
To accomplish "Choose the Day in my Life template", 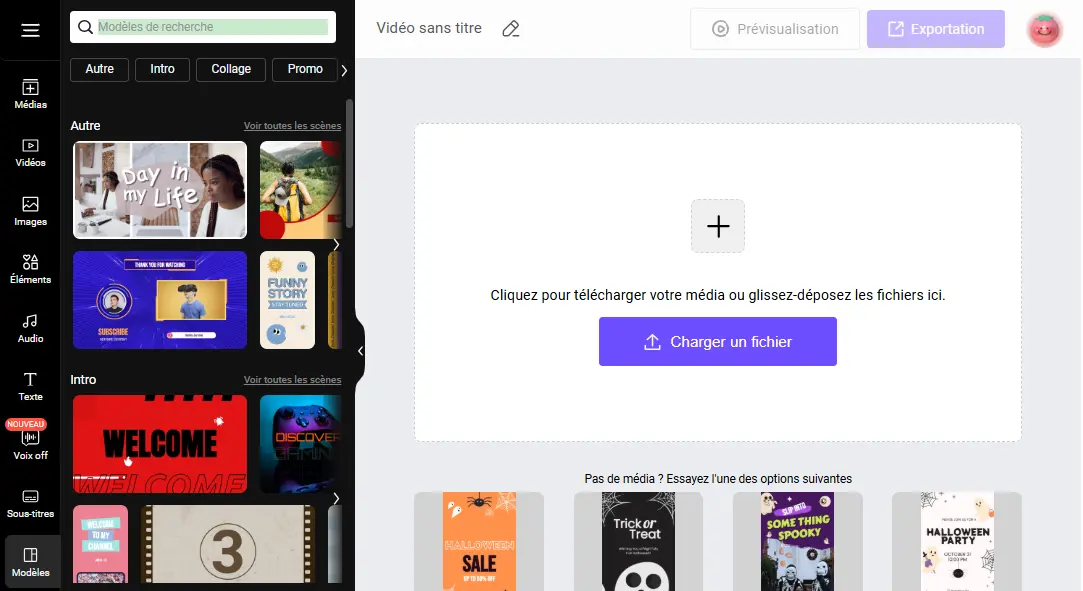I will (160, 190).
